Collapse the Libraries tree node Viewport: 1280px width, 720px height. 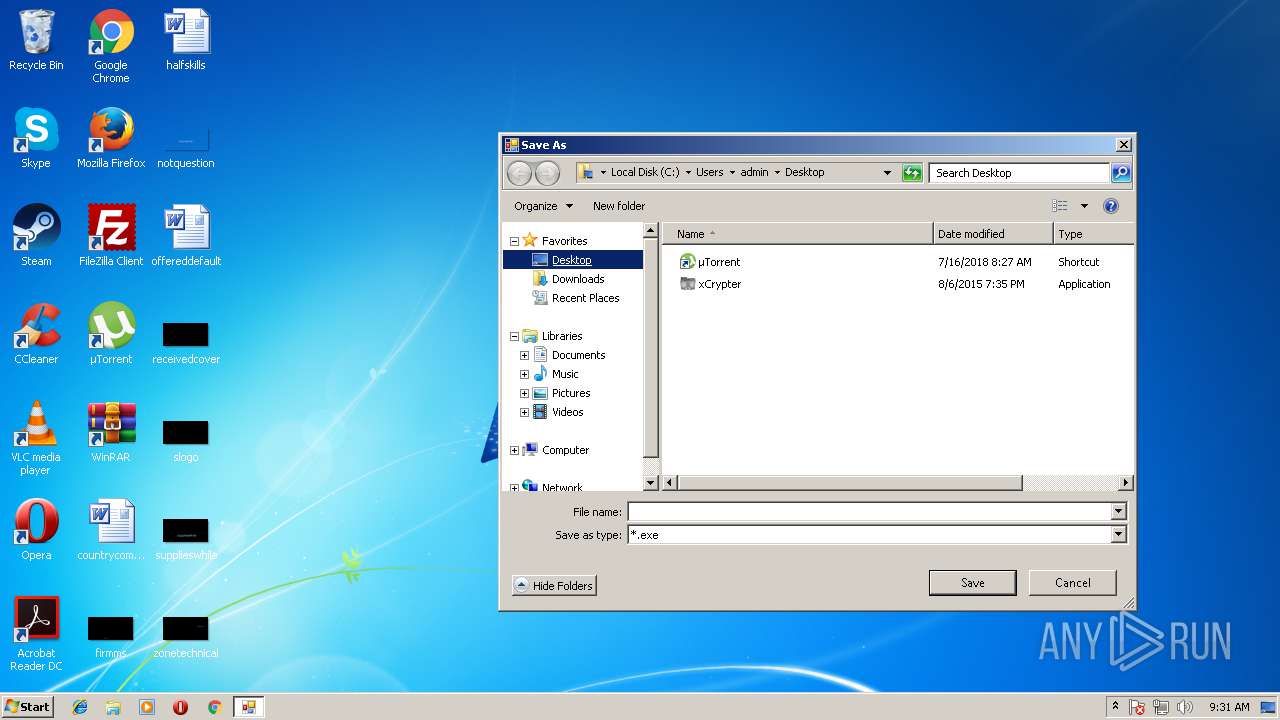[x=514, y=337]
